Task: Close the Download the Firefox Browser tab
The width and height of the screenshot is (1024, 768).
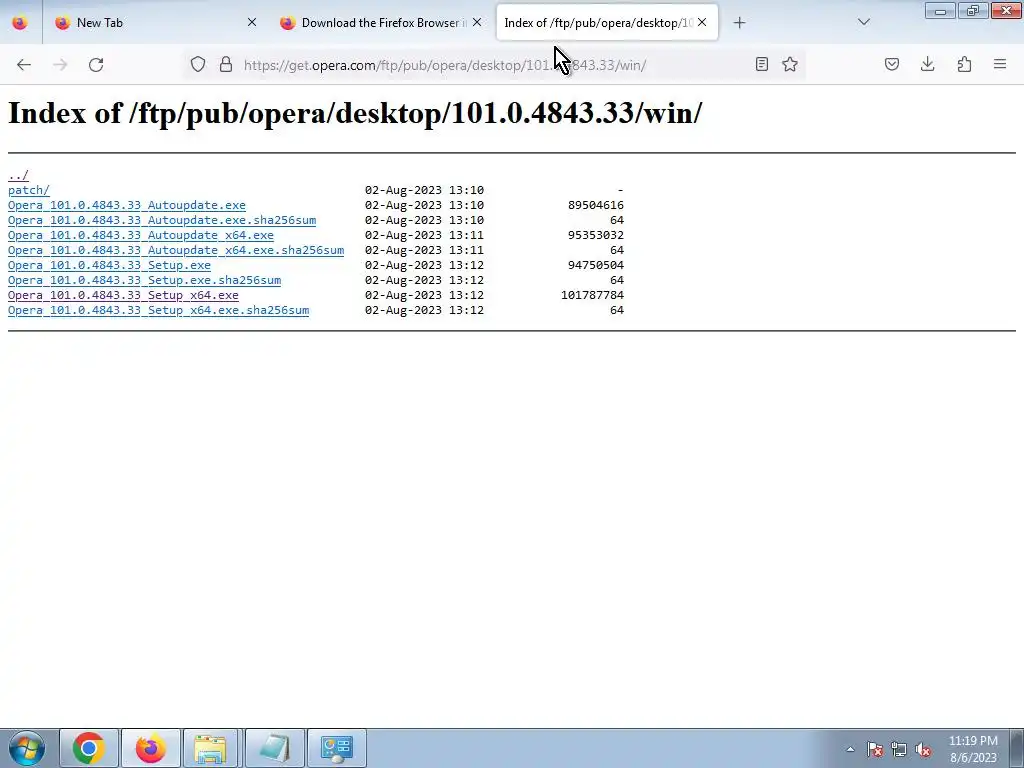Action: pyautogui.click(x=477, y=22)
